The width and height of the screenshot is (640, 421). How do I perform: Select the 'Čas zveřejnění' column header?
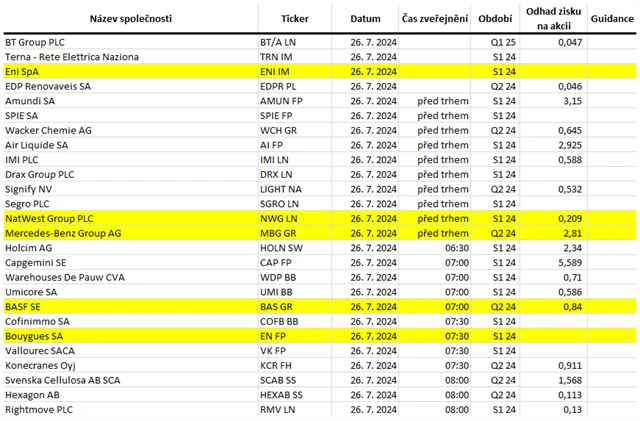coord(435,18)
